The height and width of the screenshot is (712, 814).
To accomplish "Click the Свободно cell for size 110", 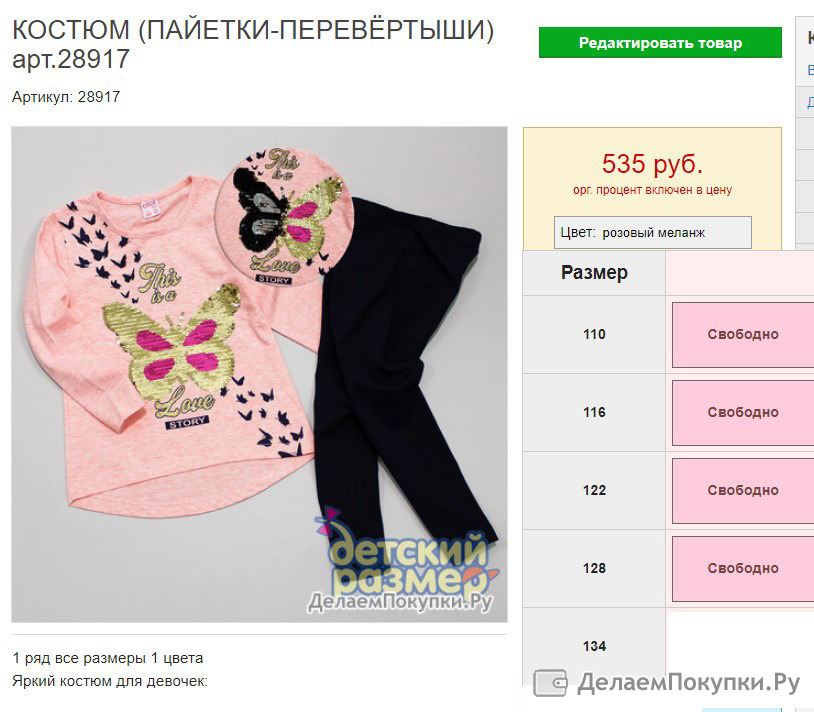I will 743,335.
